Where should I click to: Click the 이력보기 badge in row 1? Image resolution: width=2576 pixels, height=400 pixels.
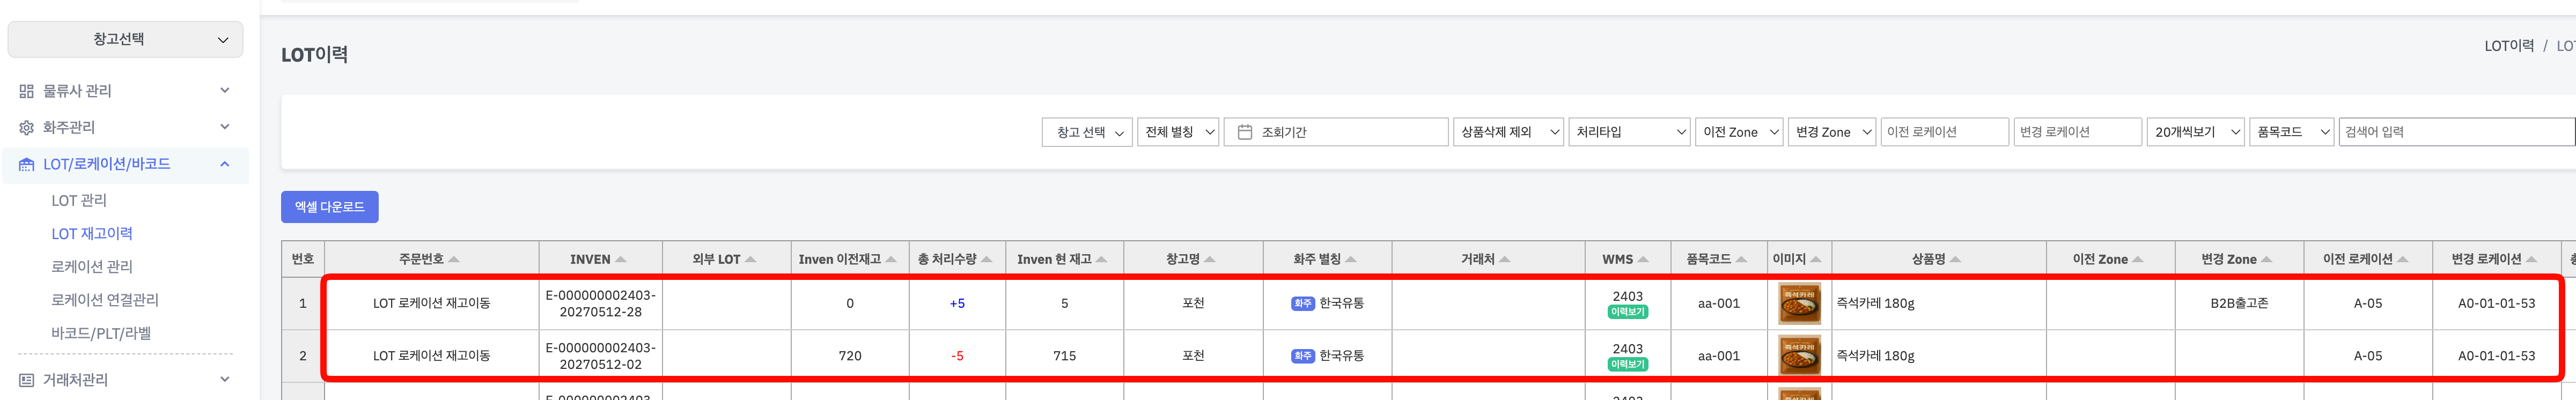click(x=1627, y=312)
